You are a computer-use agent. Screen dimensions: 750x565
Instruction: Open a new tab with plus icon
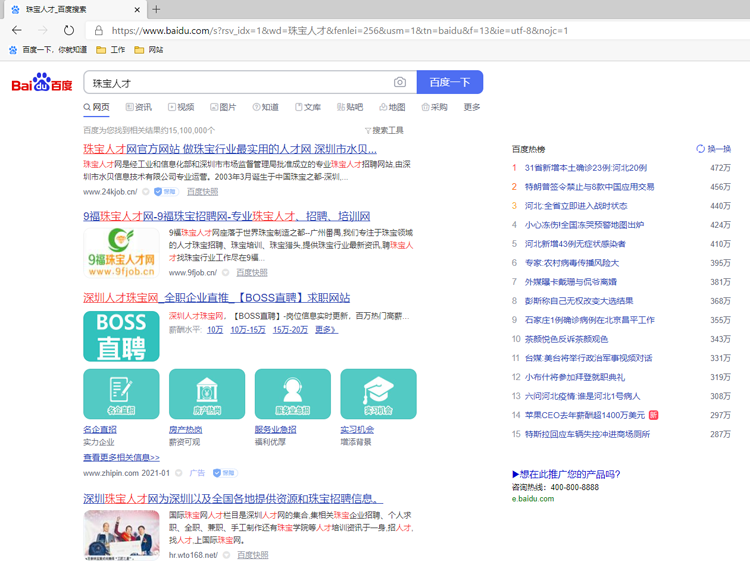[156, 9]
